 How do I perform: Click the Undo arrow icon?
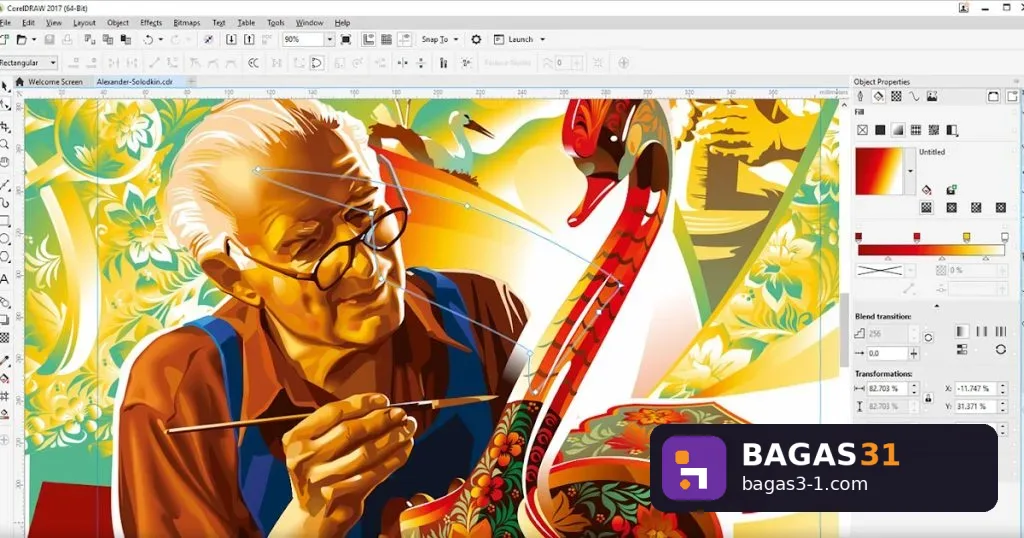pos(148,40)
